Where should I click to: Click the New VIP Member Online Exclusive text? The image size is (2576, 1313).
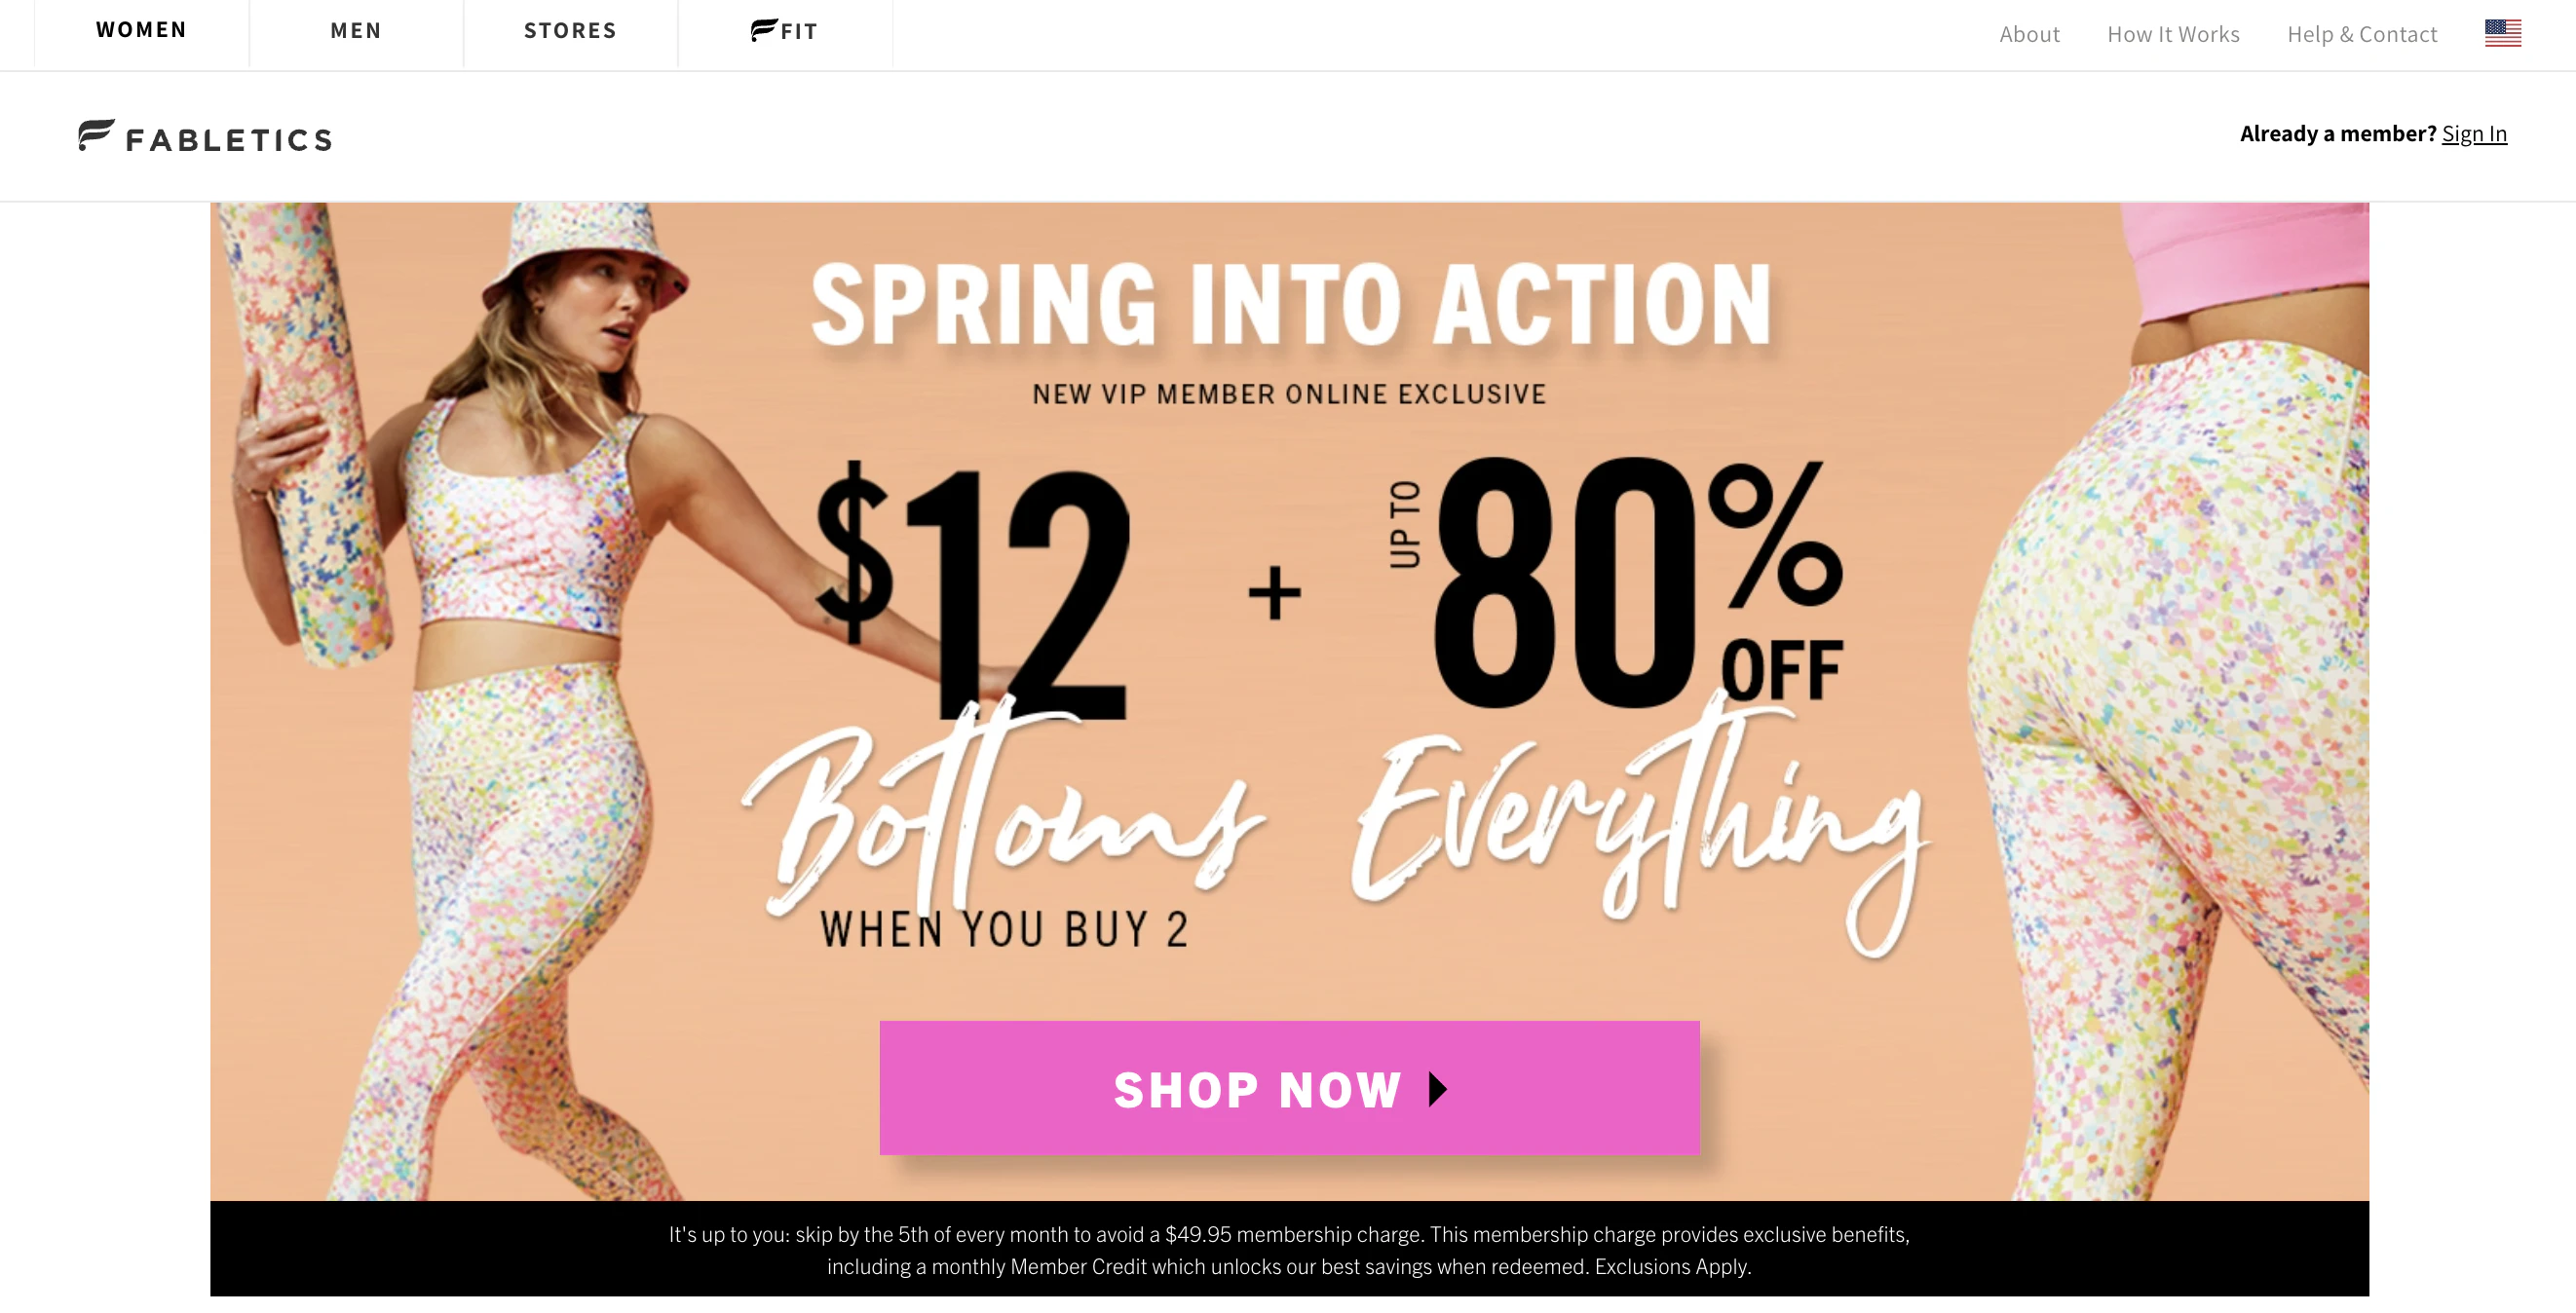coord(1289,394)
